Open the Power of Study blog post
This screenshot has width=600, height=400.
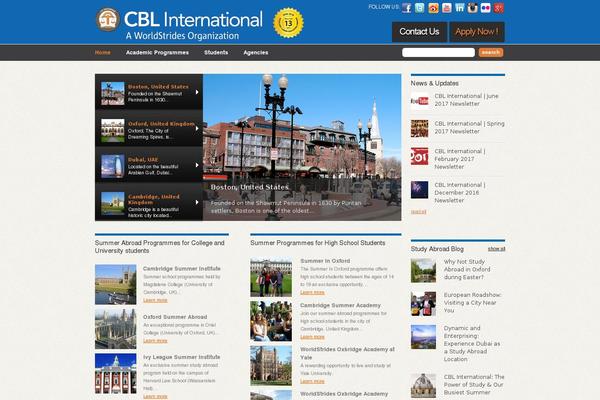[x=474, y=385]
